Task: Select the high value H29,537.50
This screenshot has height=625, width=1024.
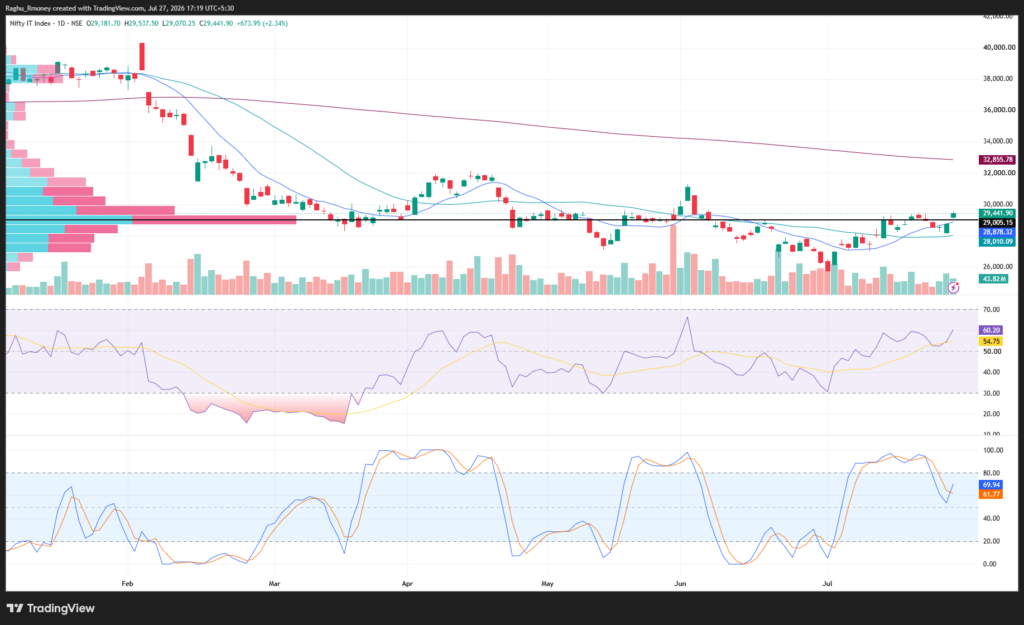Action: pos(142,24)
